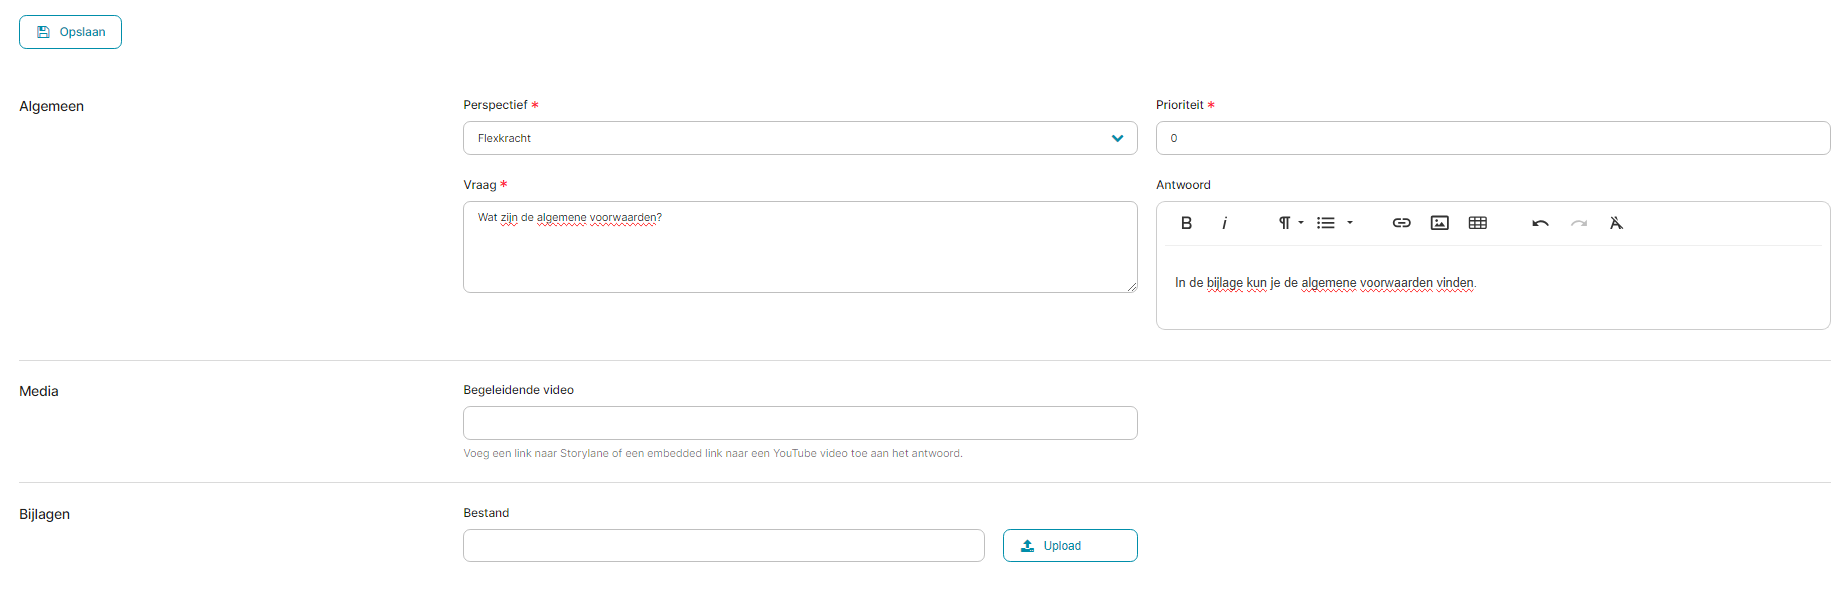The width and height of the screenshot is (1848, 595).
Task: Click the Begeleidende video link field
Action: 800,423
